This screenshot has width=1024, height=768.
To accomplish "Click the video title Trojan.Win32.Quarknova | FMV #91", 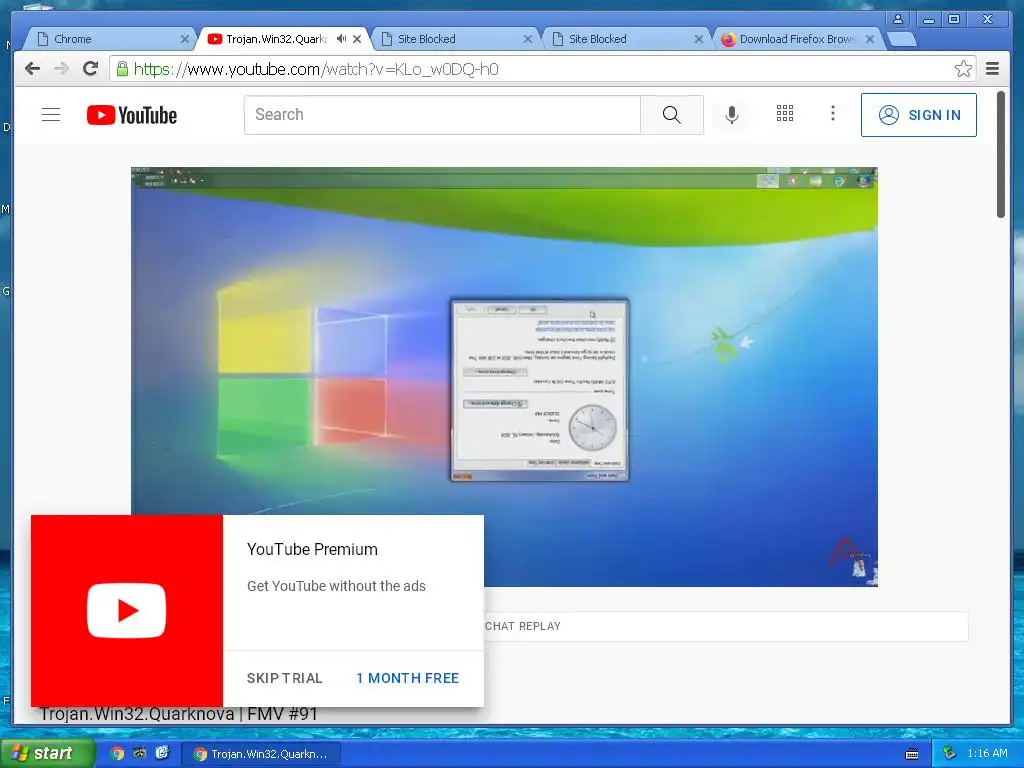I will point(178,714).
